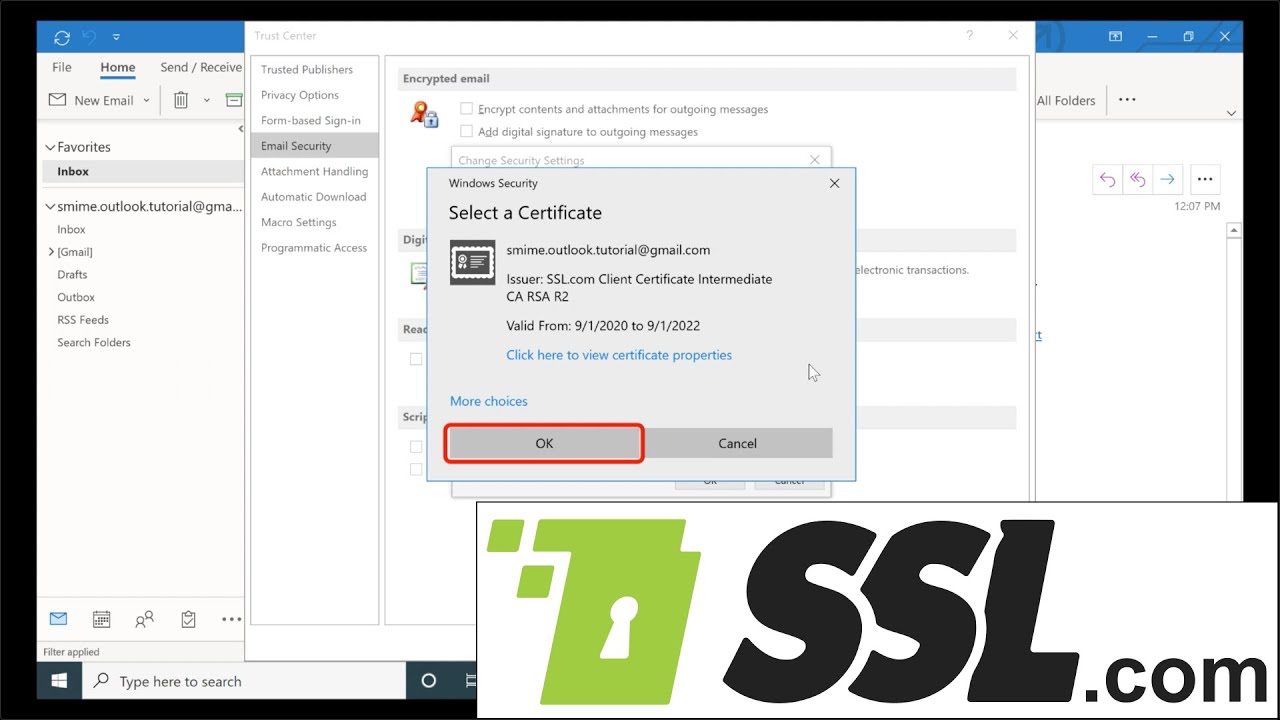Image resolution: width=1280 pixels, height=720 pixels.
Task: Collapse the Favorites section
Action: (50, 147)
